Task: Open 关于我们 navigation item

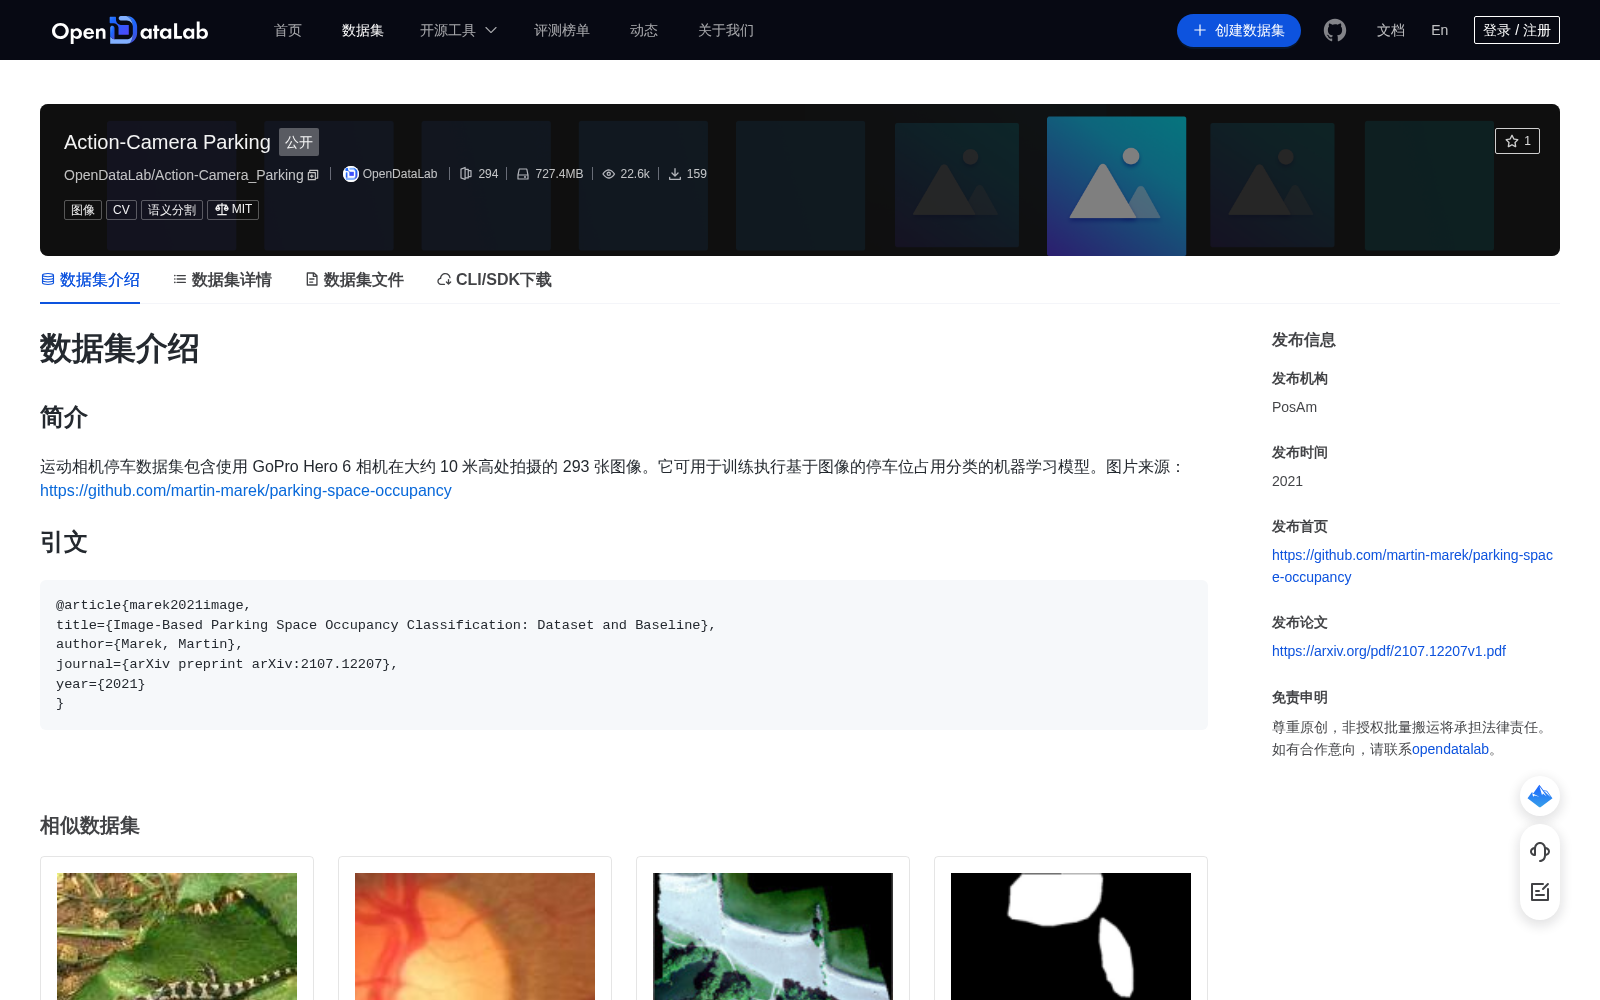Action: click(726, 30)
